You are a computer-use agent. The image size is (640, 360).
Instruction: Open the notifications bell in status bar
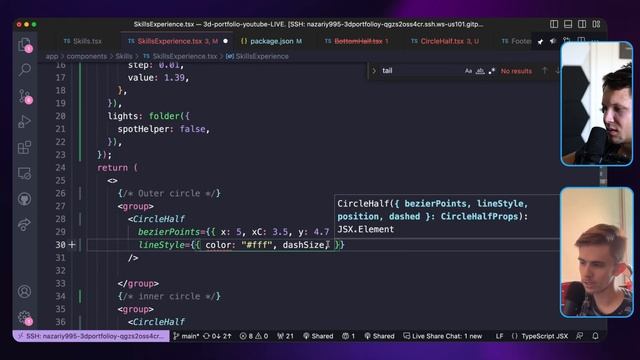tap(595, 336)
